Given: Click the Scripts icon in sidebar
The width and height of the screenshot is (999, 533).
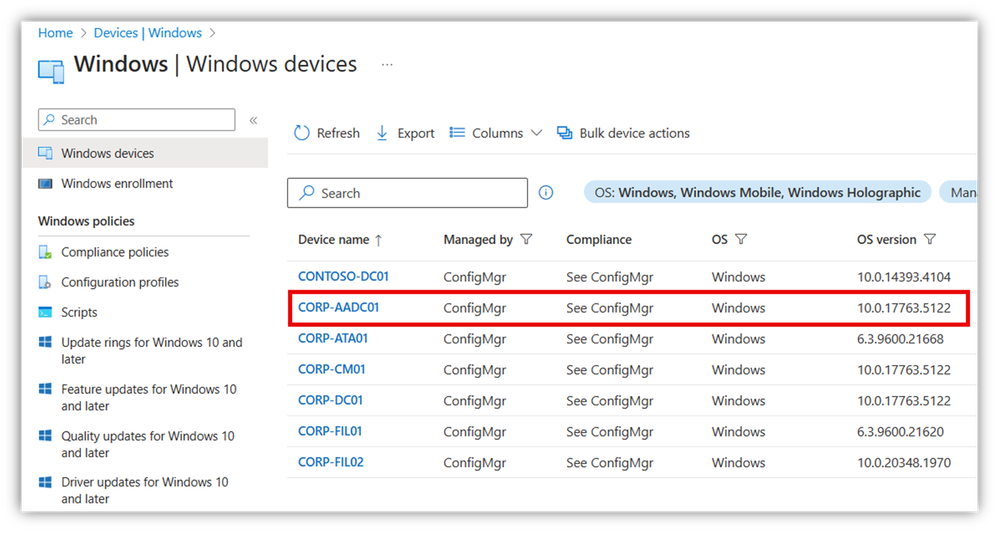Looking at the screenshot, I should tap(45, 312).
